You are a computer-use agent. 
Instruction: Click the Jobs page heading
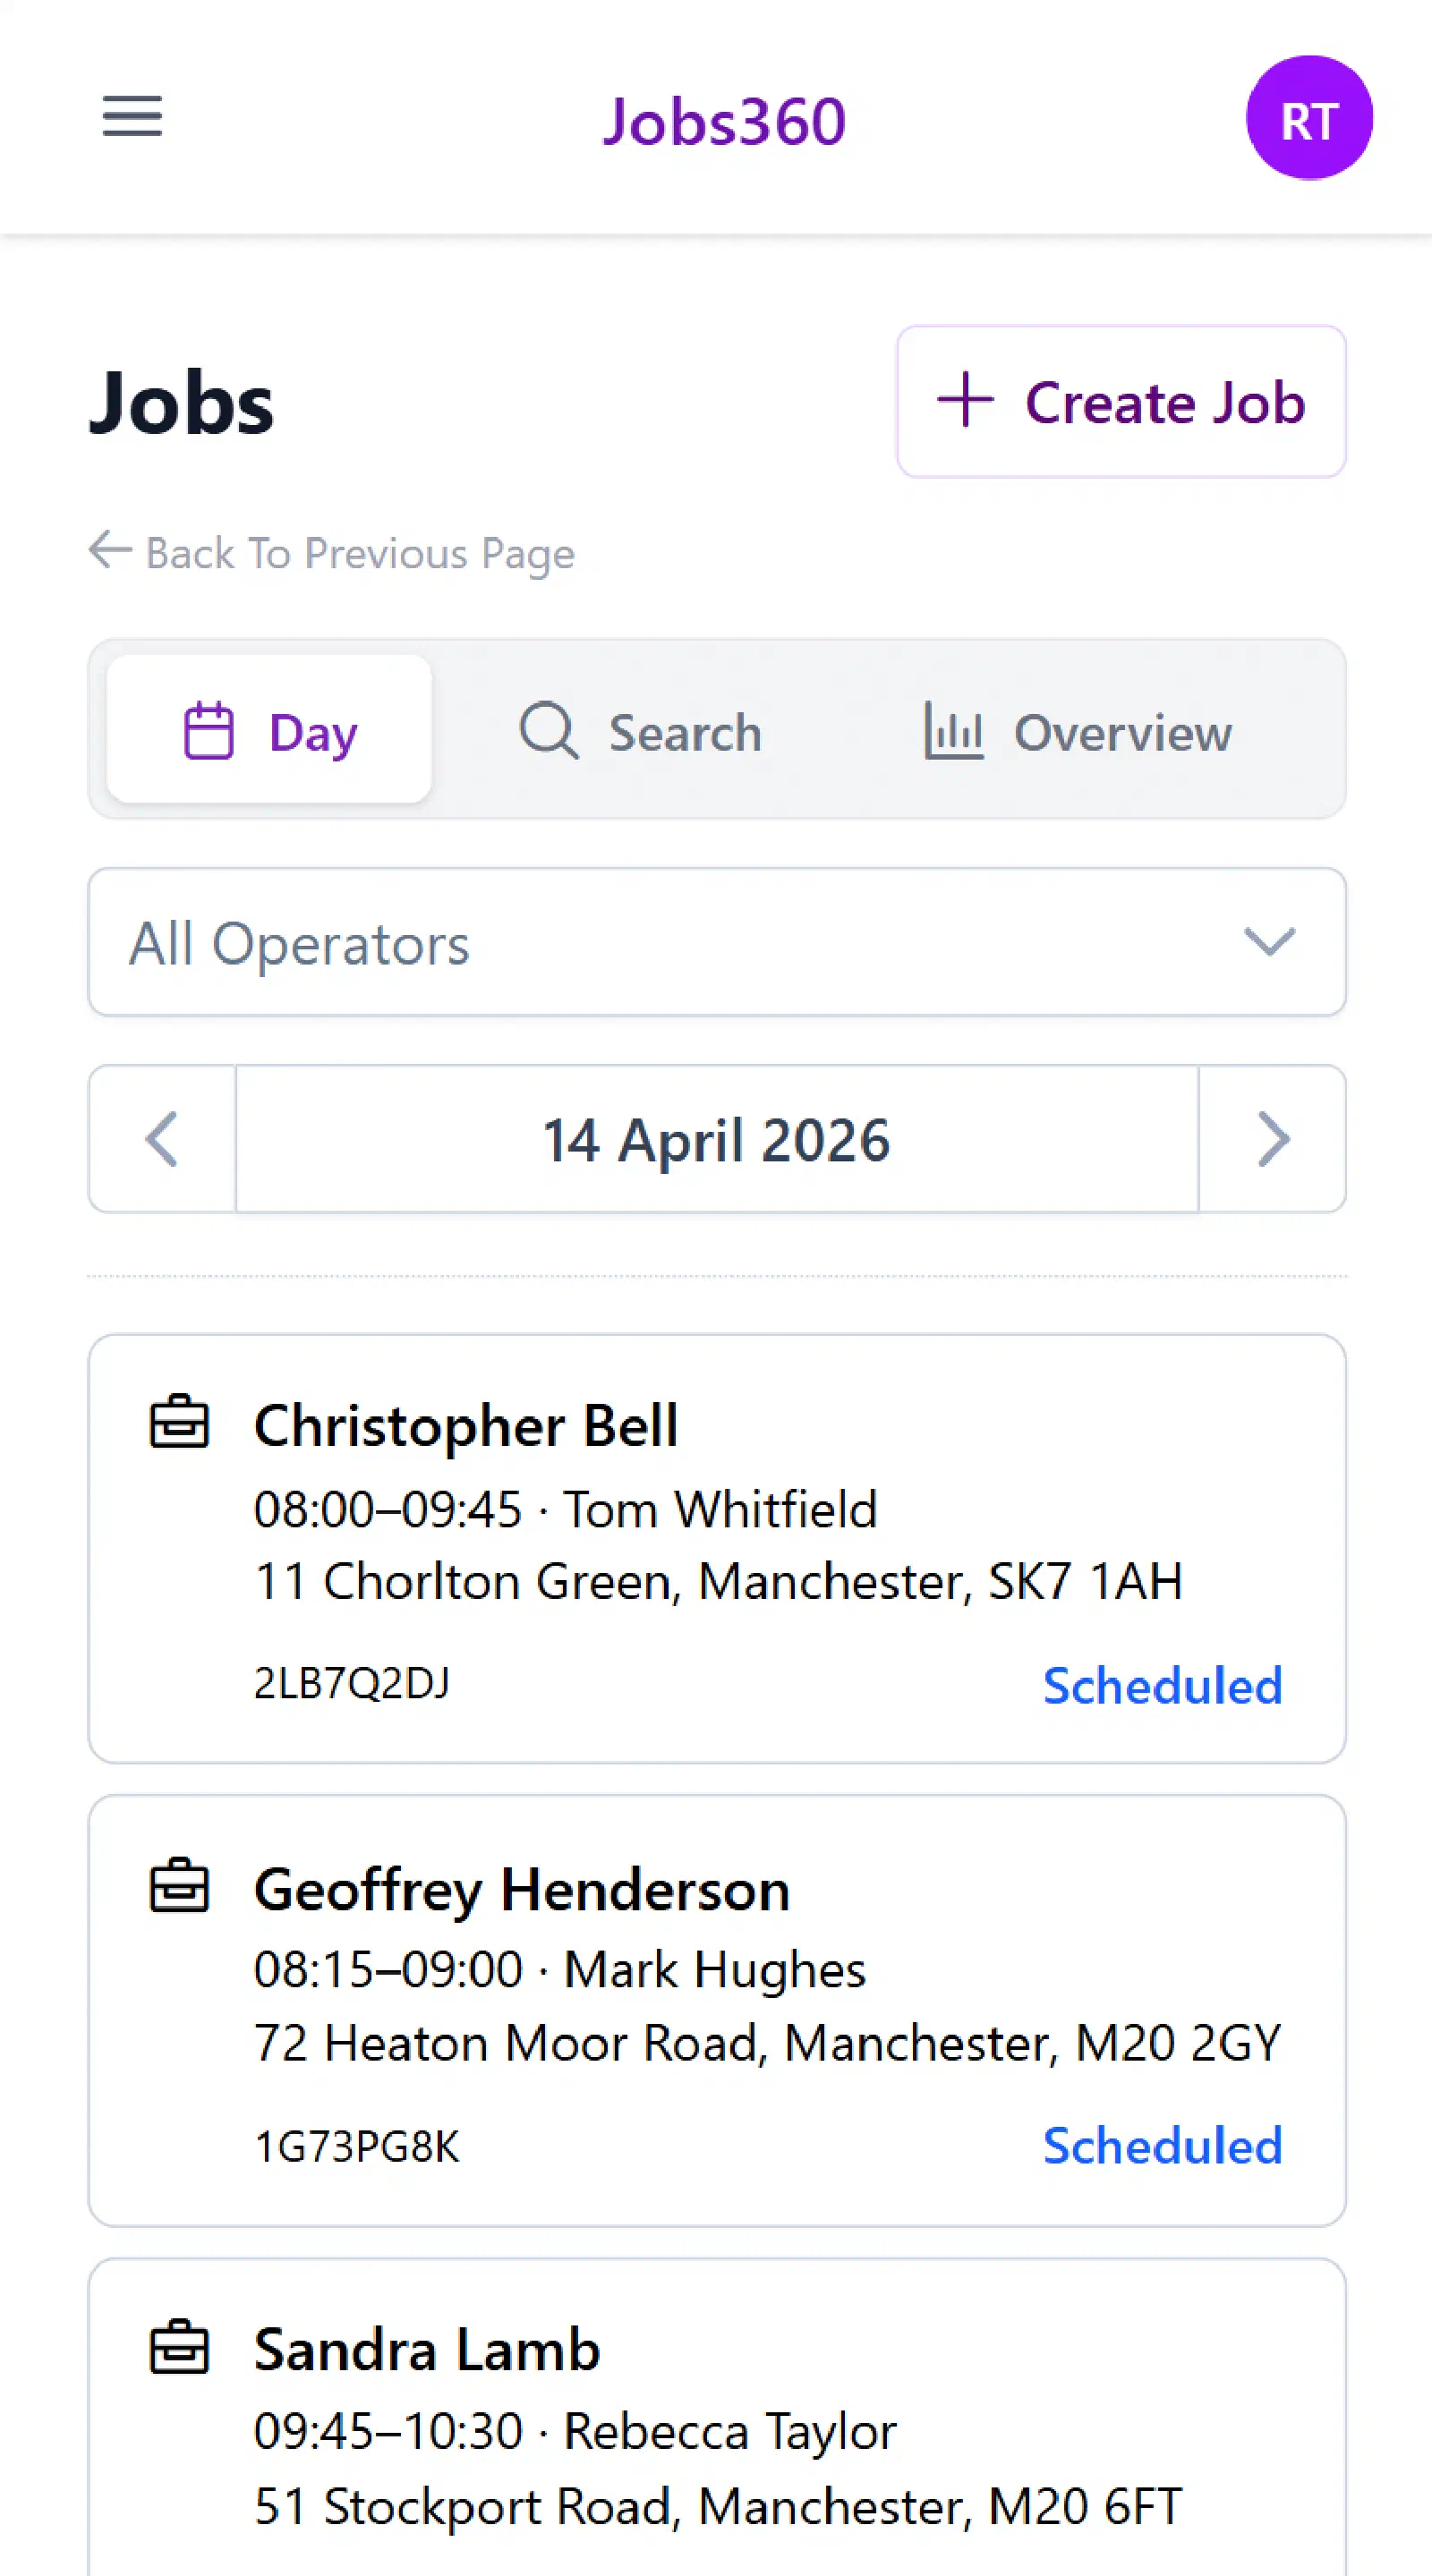pyautogui.click(x=181, y=402)
